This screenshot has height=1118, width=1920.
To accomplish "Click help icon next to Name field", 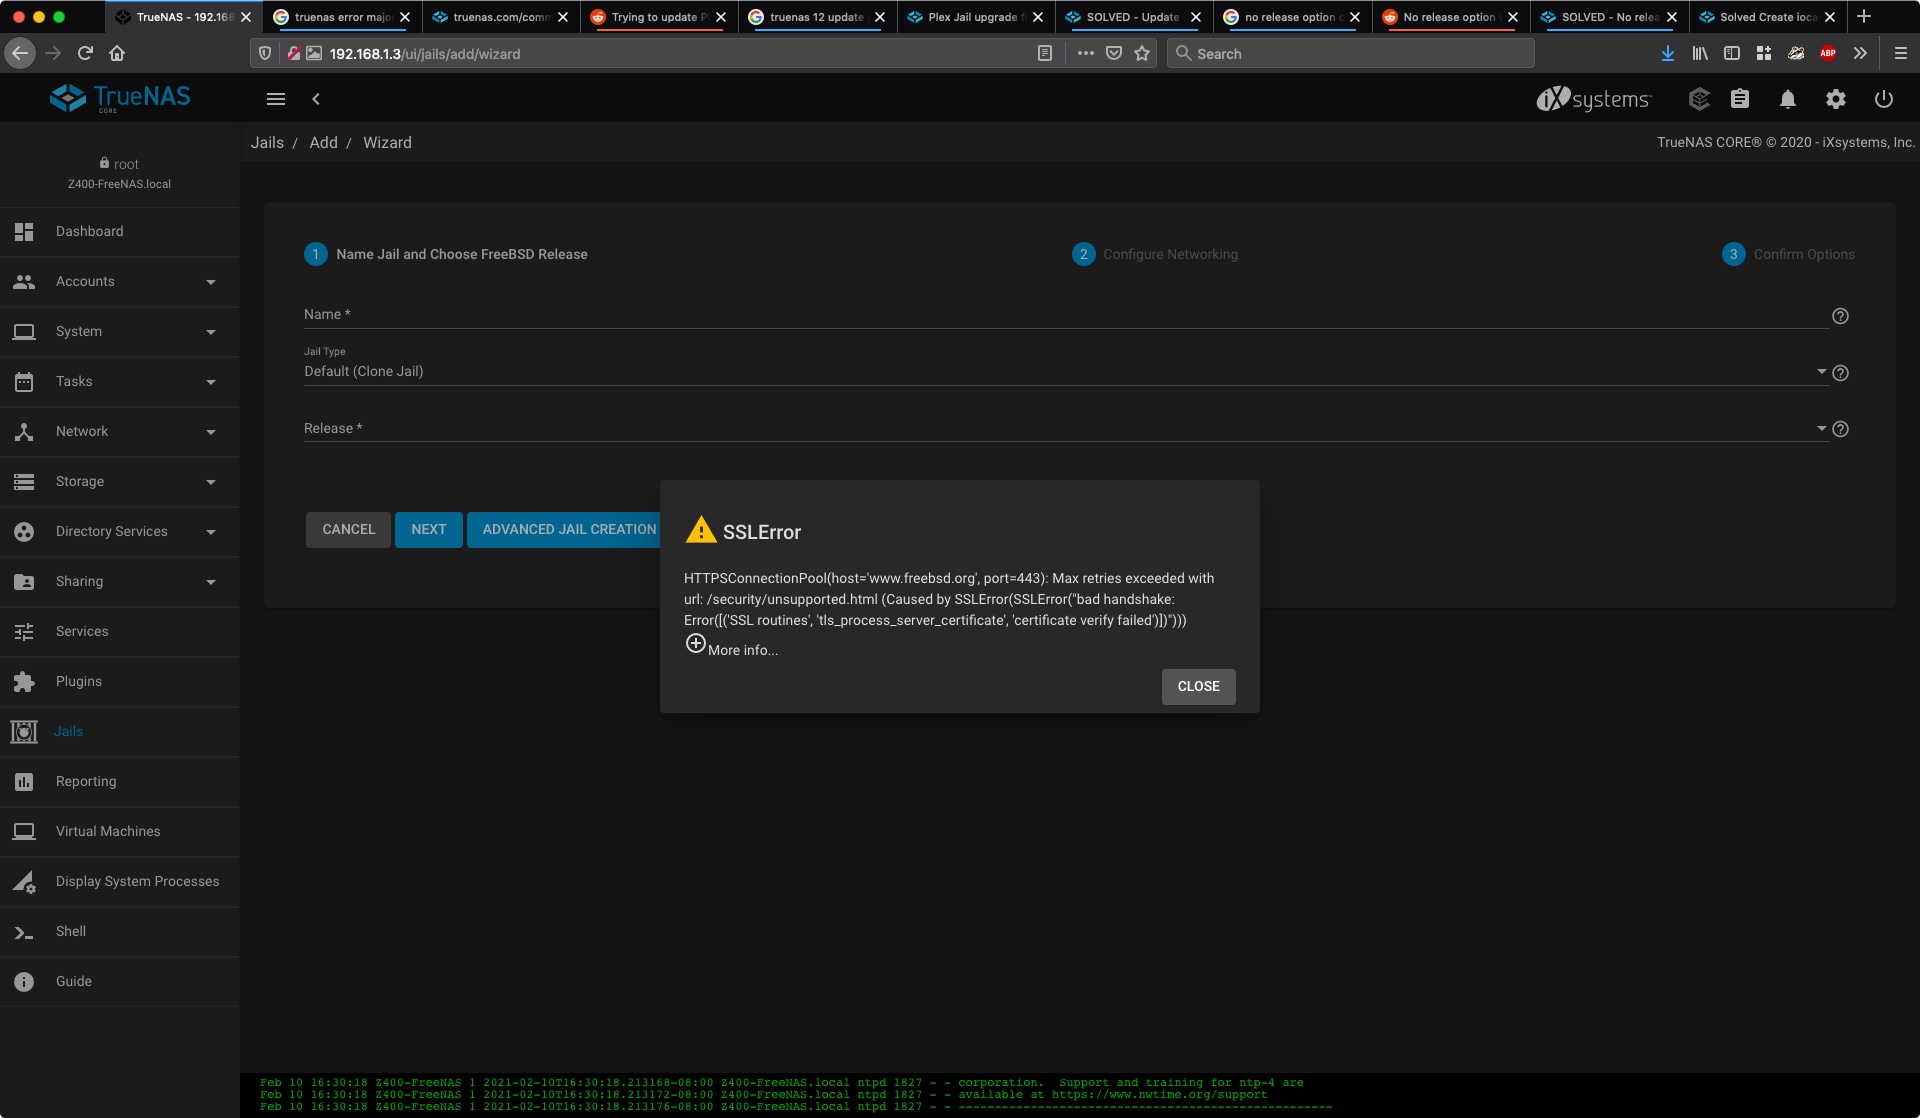I will pos(1840,316).
